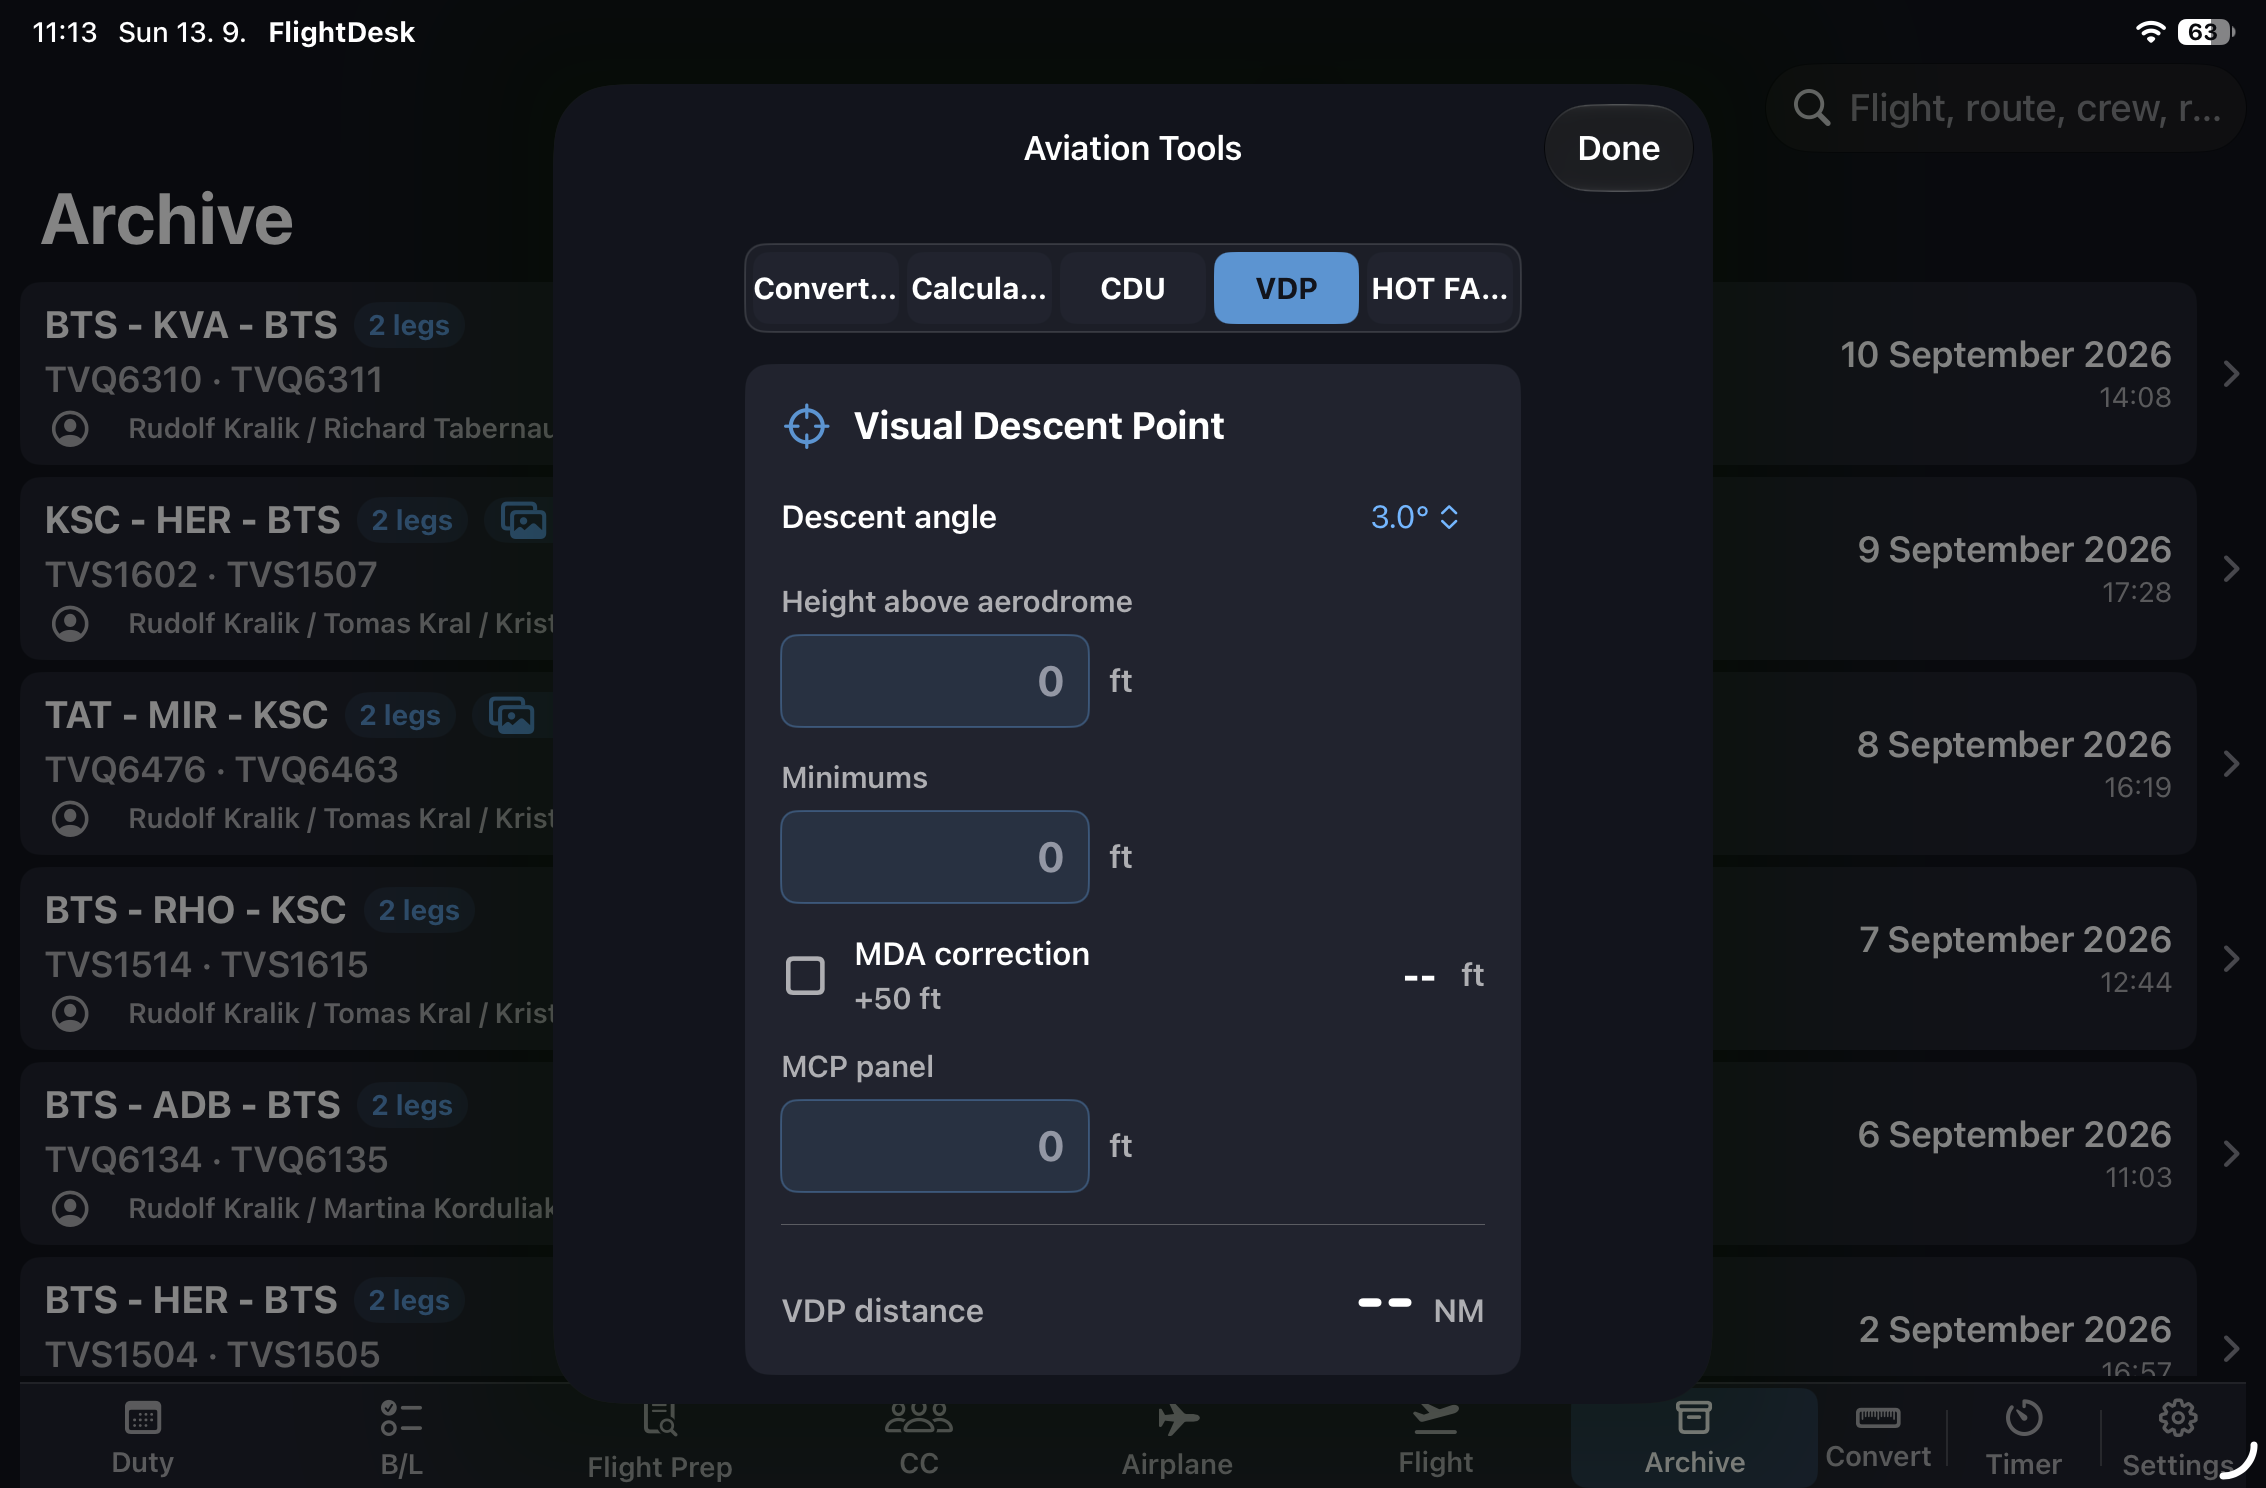Open the B/L tab icon

401,1418
